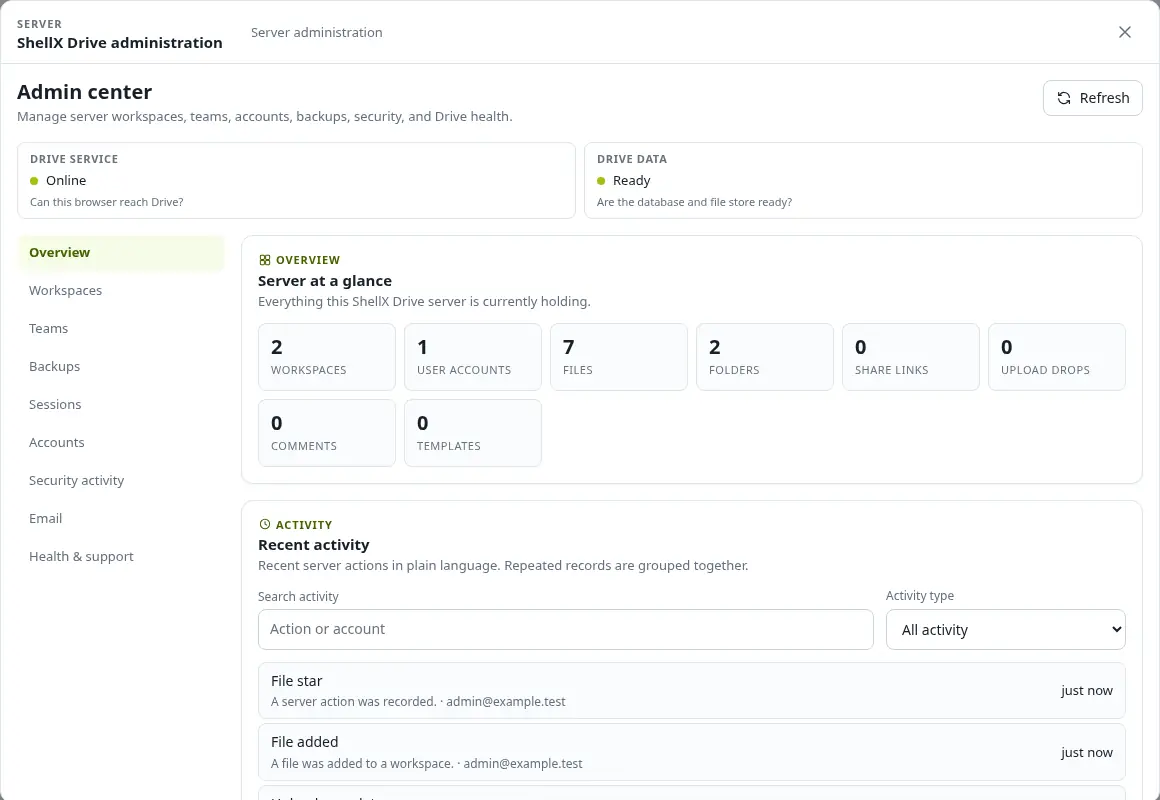Open Security activity in the sidebar
Image resolution: width=1160 pixels, height=800 pixels.
click(121, 480)
